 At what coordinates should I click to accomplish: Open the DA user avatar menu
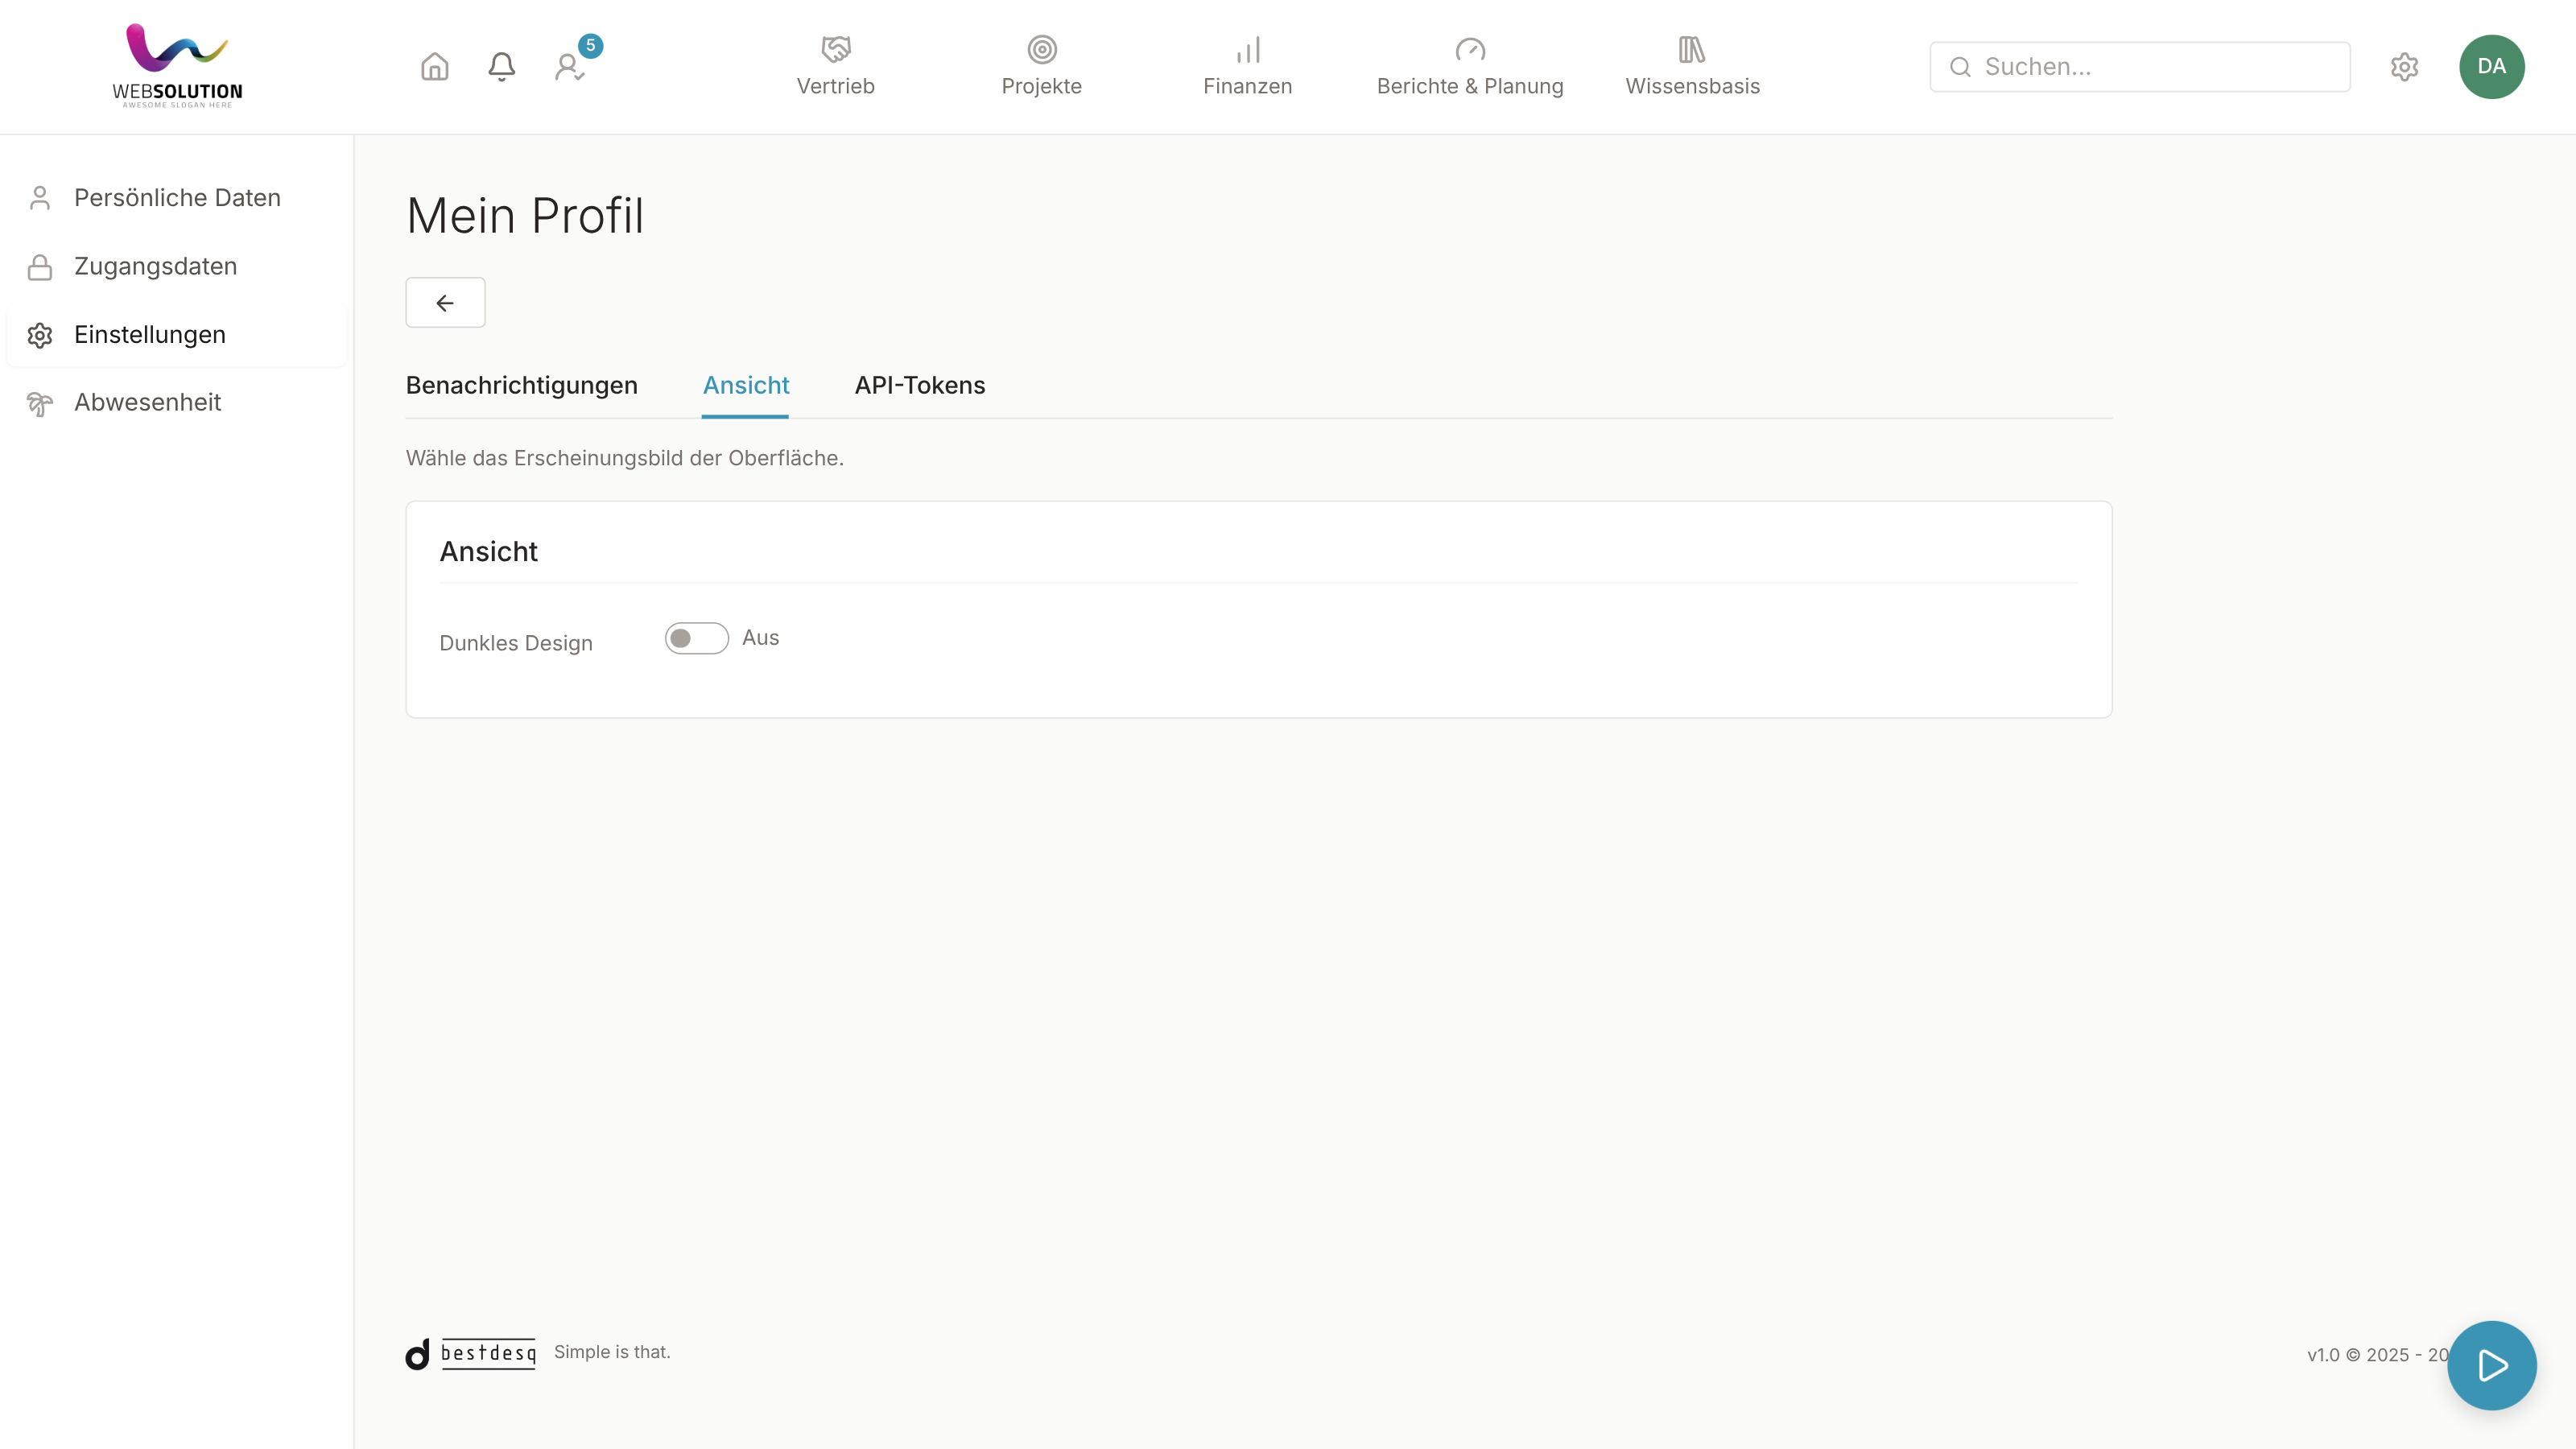pyautogui.click(x=2491, y=66)
